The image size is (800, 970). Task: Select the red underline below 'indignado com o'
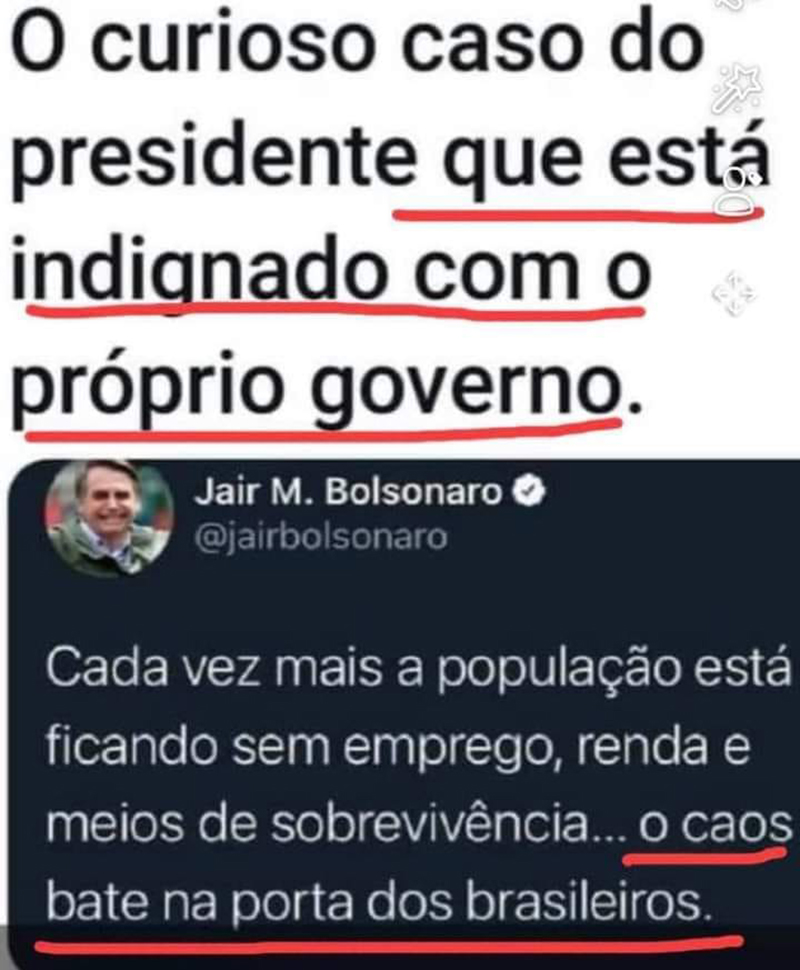point(336,309)
